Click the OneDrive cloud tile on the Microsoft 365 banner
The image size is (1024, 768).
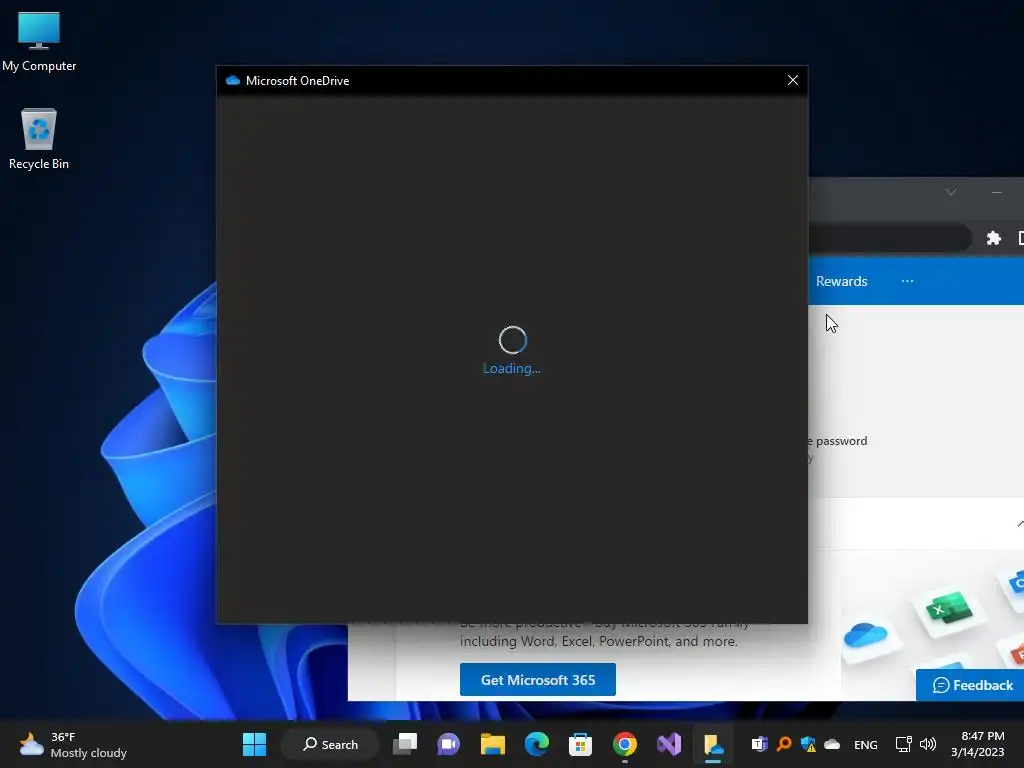865,635
